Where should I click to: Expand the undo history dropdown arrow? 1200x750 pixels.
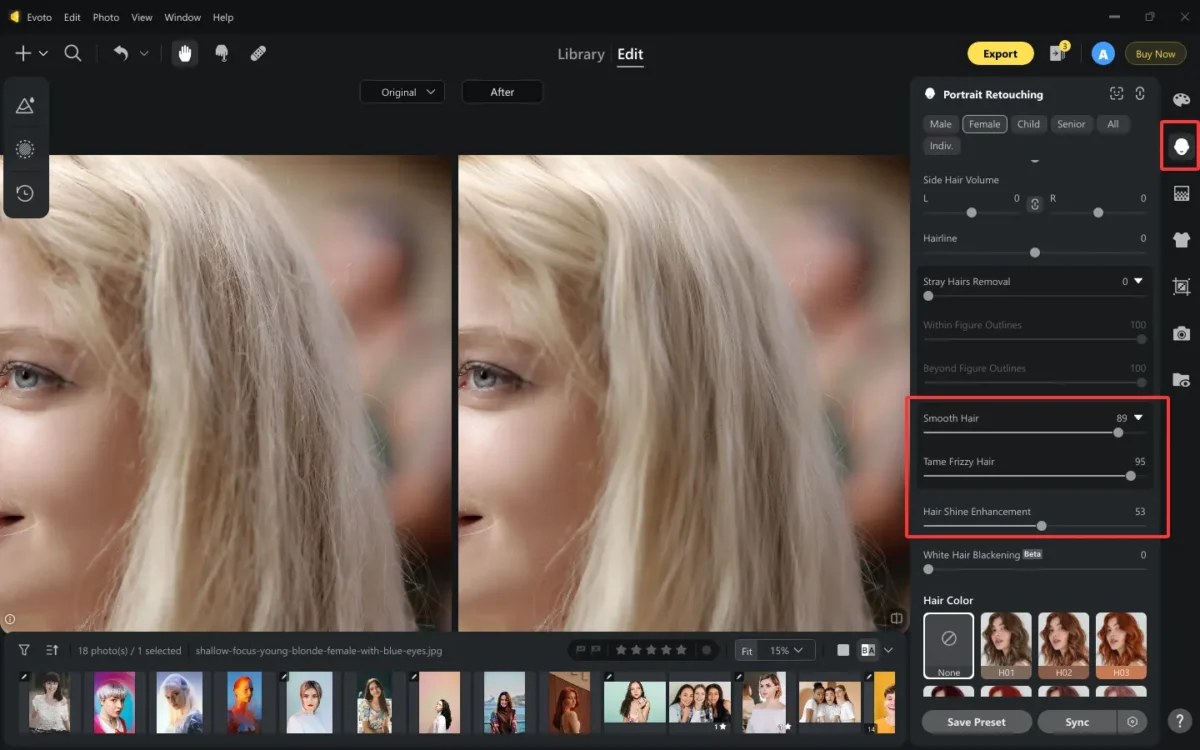(144, 54)
